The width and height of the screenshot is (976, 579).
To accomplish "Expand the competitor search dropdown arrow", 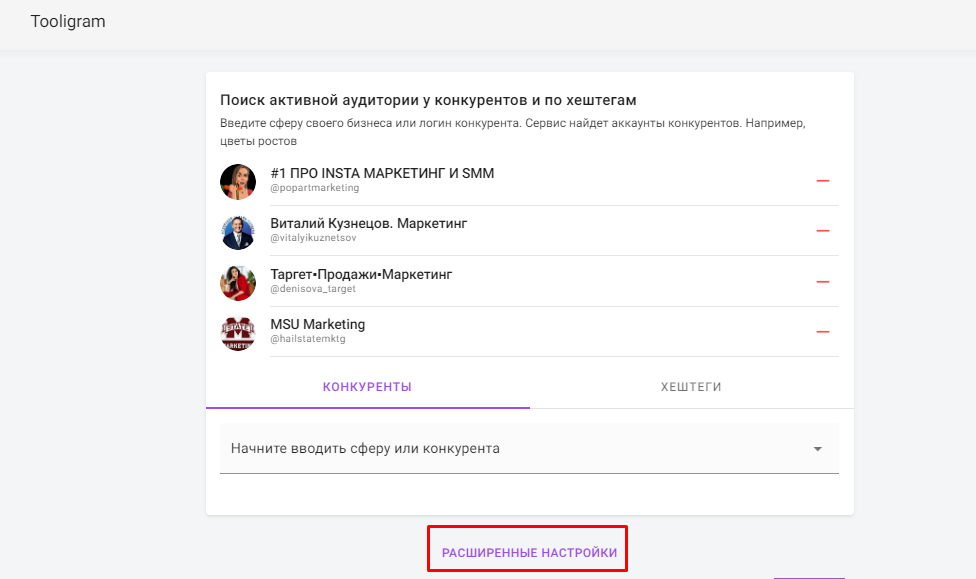I will [818, 449].
